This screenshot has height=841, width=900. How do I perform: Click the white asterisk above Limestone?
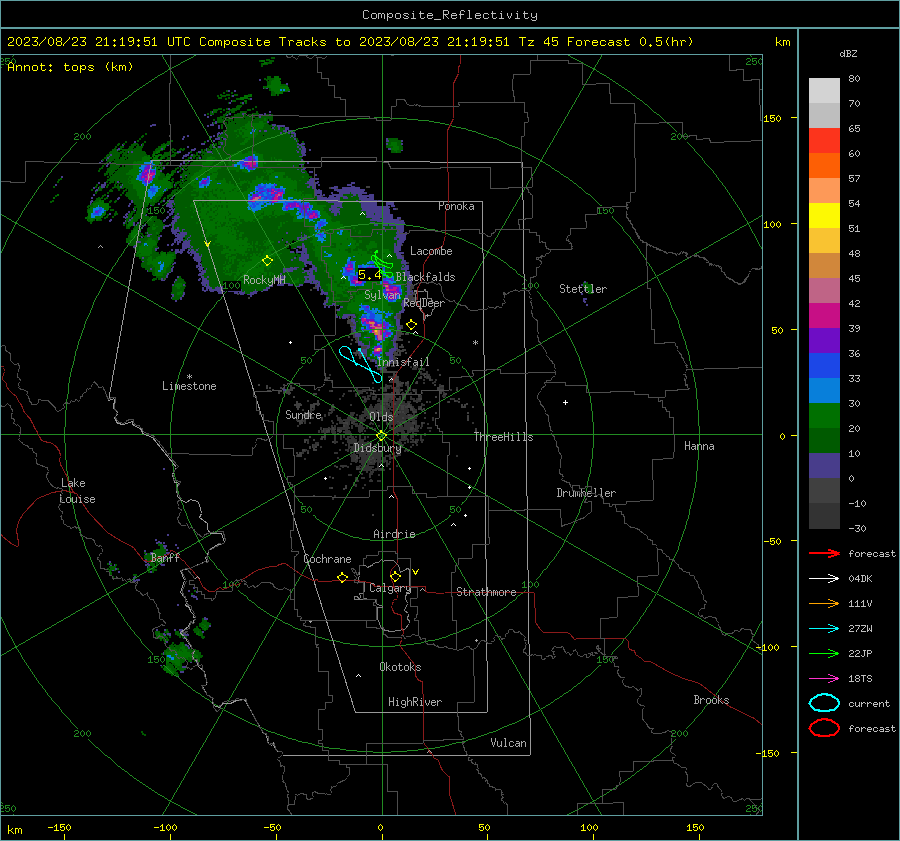tap(189, 377)
